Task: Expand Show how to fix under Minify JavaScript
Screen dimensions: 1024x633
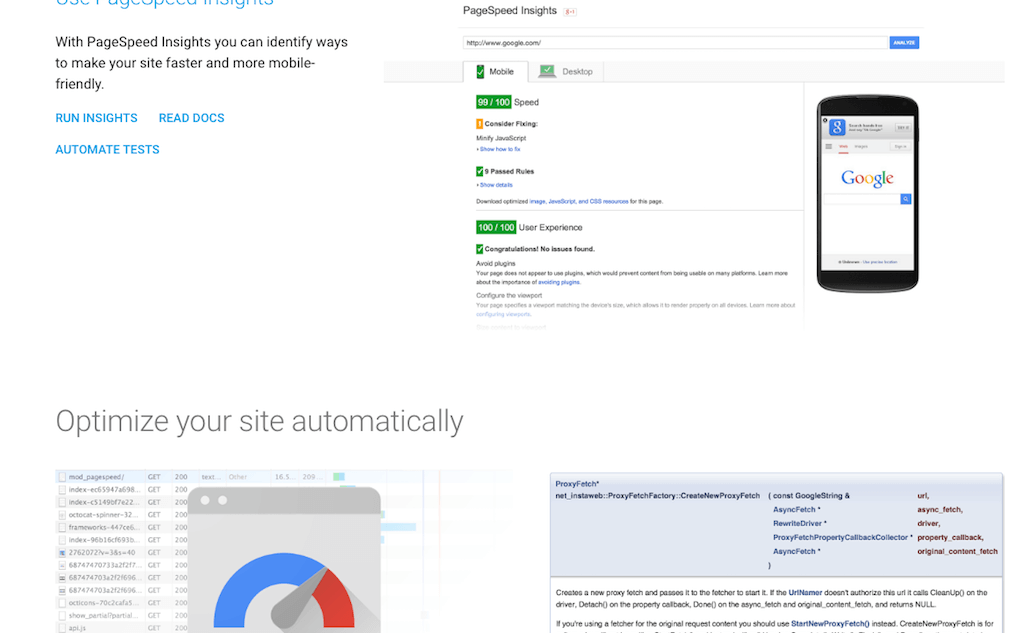Action: [500, 149]
